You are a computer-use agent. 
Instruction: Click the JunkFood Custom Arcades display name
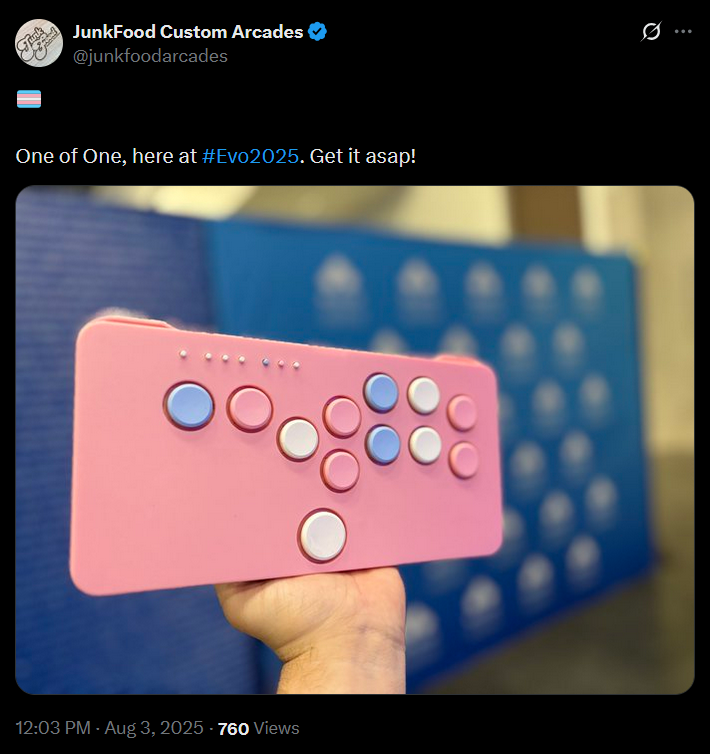coord(188,32)
